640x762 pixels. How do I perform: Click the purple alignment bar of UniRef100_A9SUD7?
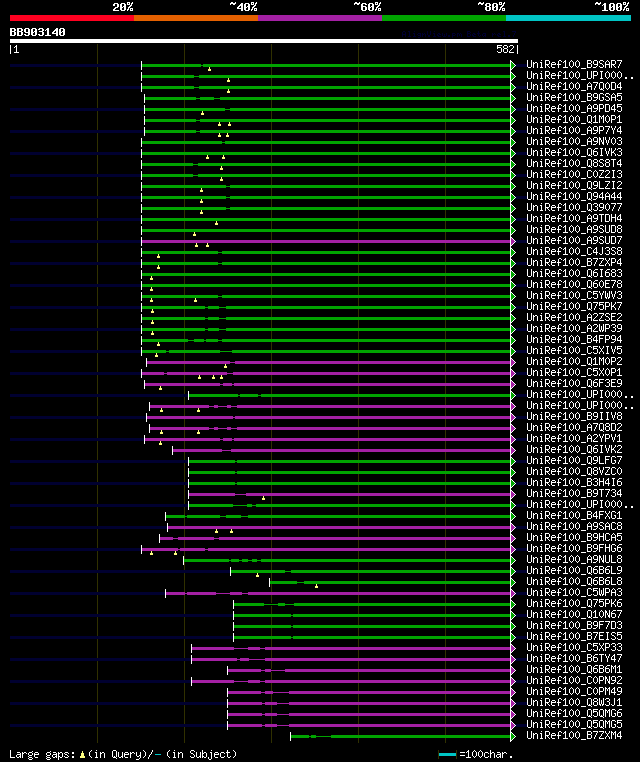pyautogui.click(x=326, y=242)
